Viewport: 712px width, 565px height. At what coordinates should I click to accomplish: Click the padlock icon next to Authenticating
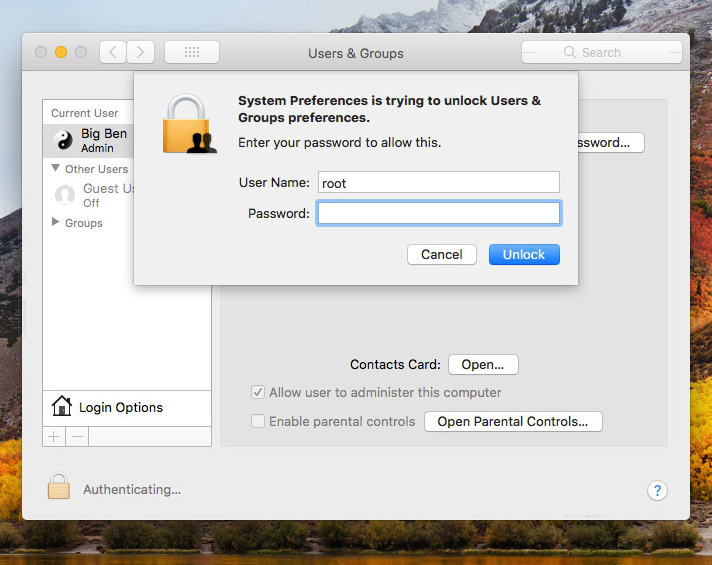tap(59, 486)
